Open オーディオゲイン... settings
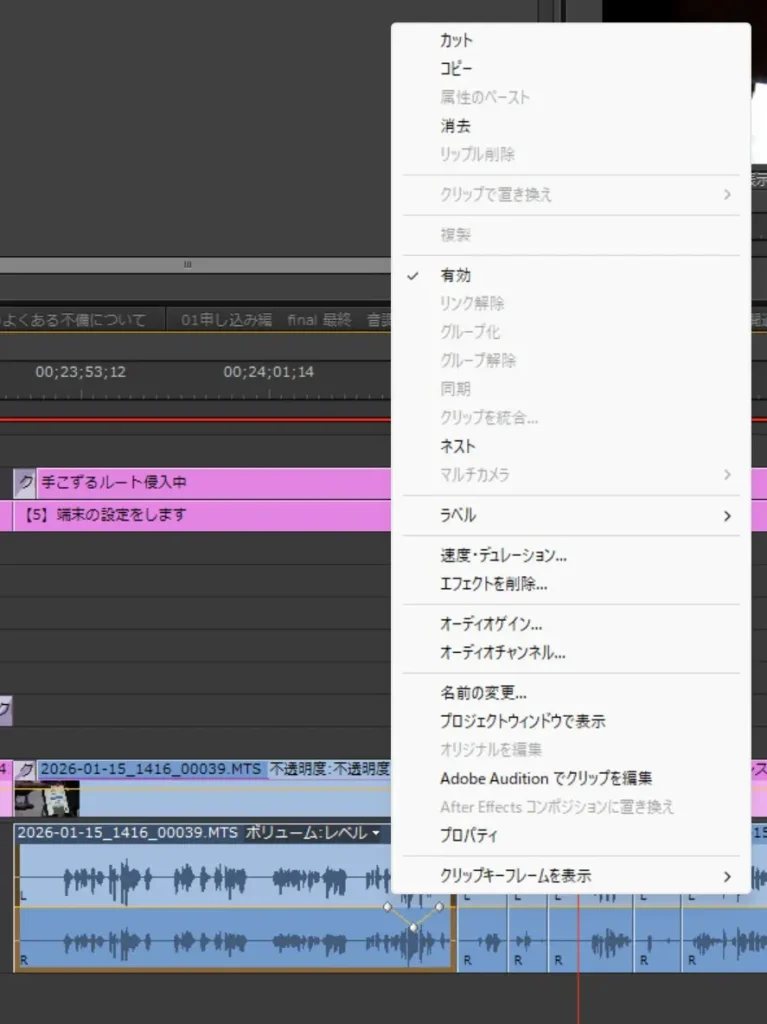The height and width of the screenshot is (1024, 767). pyautogui.click(x=491, y=624)
